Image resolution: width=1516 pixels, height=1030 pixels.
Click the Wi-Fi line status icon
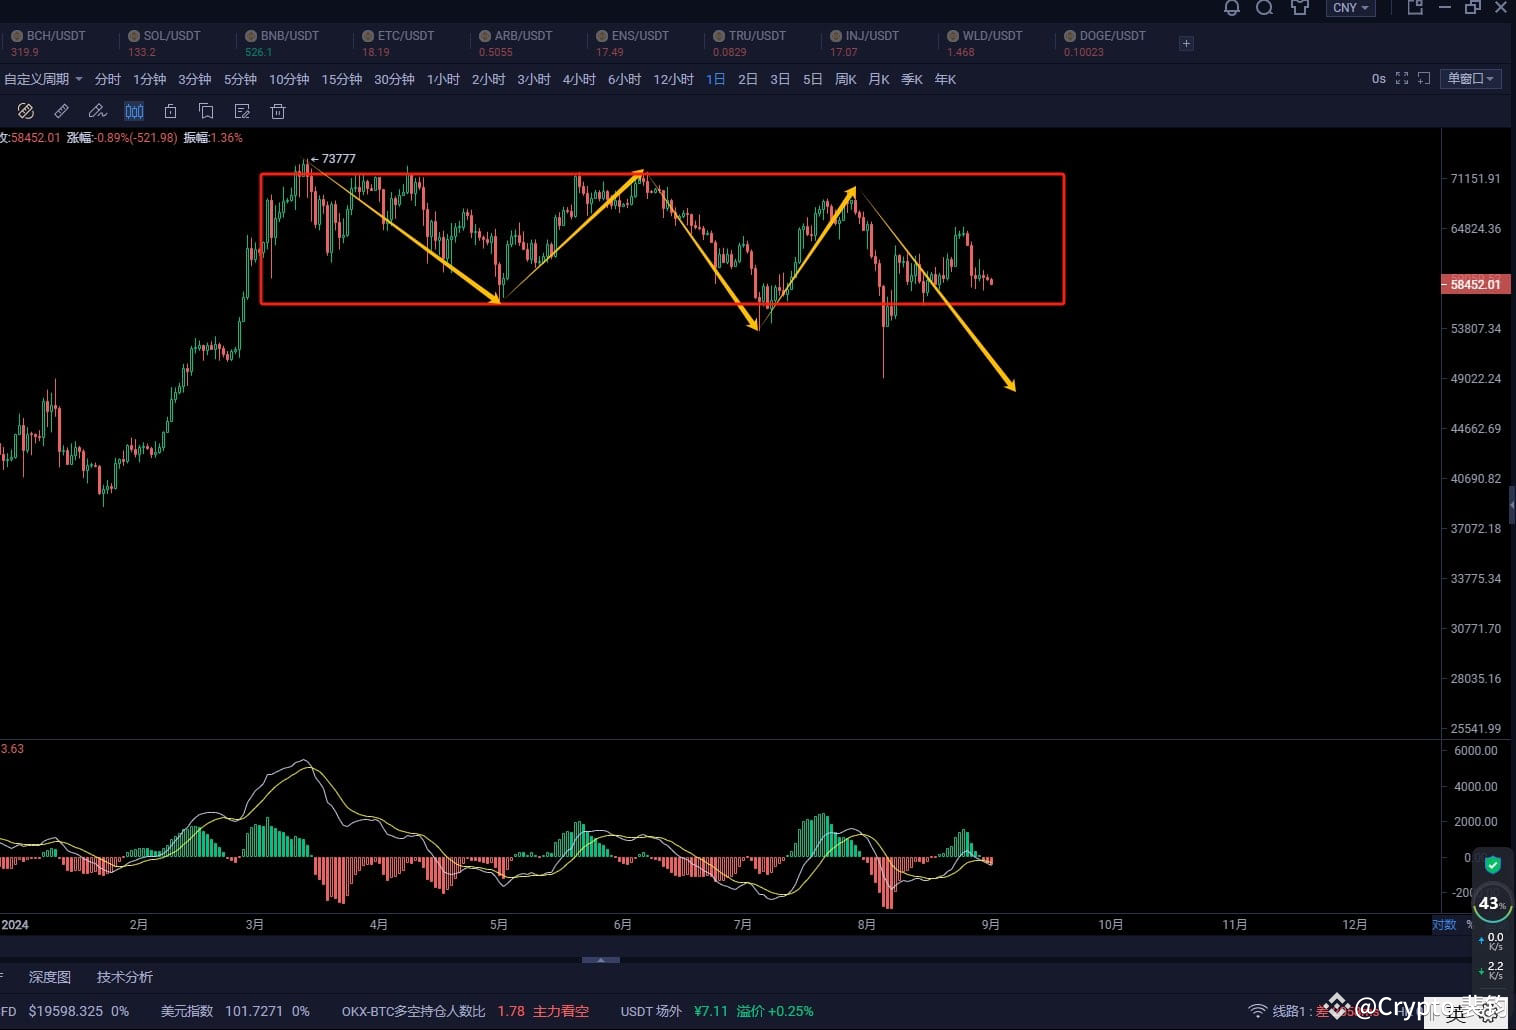(x=1258, y=1011)
